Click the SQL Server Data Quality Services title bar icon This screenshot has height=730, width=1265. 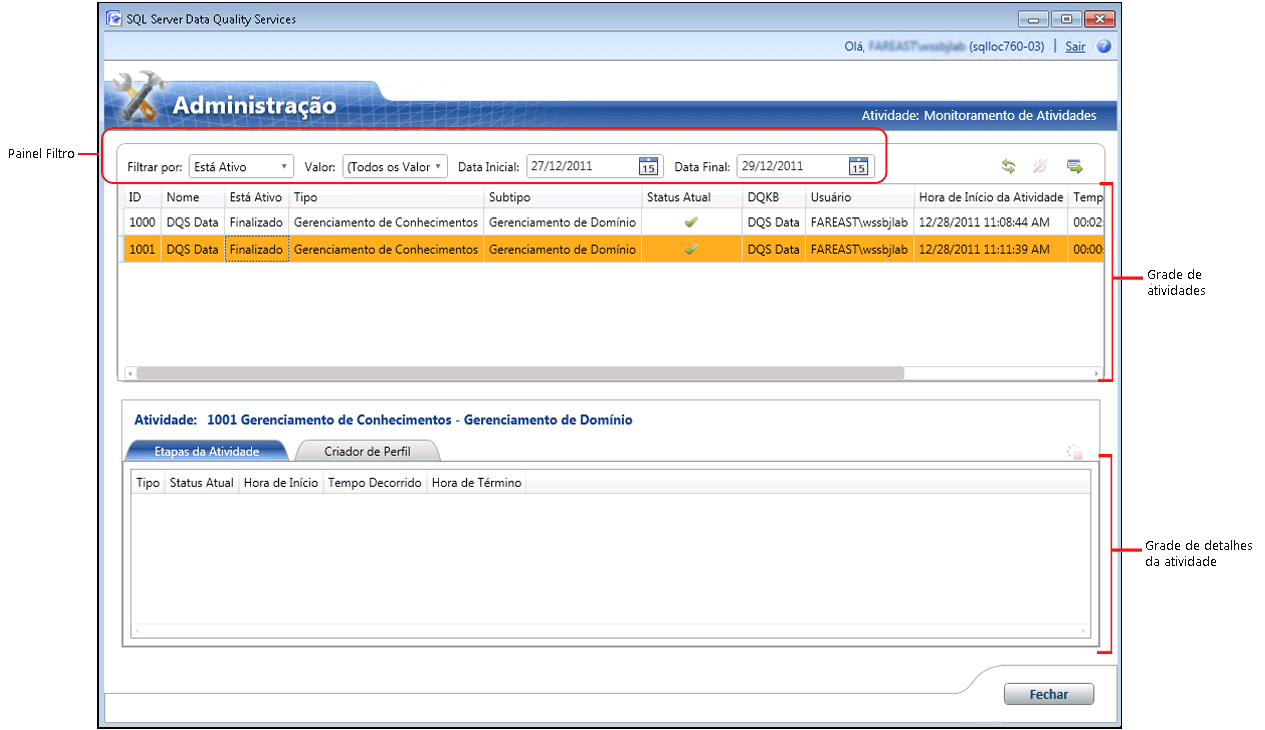click(x=115, y=19)
